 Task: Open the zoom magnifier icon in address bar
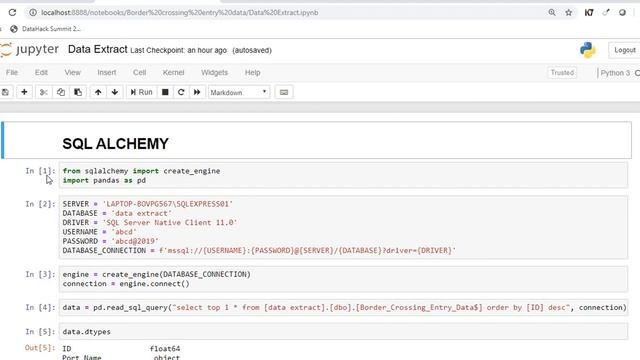coord(552,13)
